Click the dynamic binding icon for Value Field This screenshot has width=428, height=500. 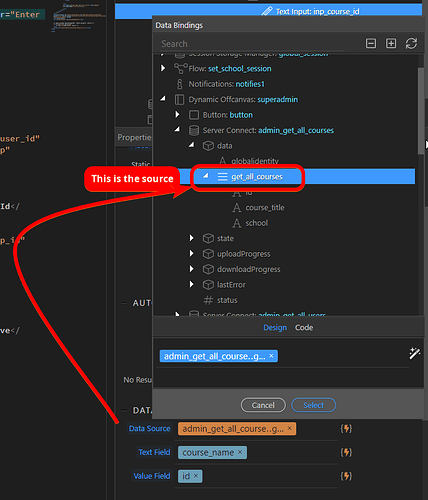pos(346,476)
